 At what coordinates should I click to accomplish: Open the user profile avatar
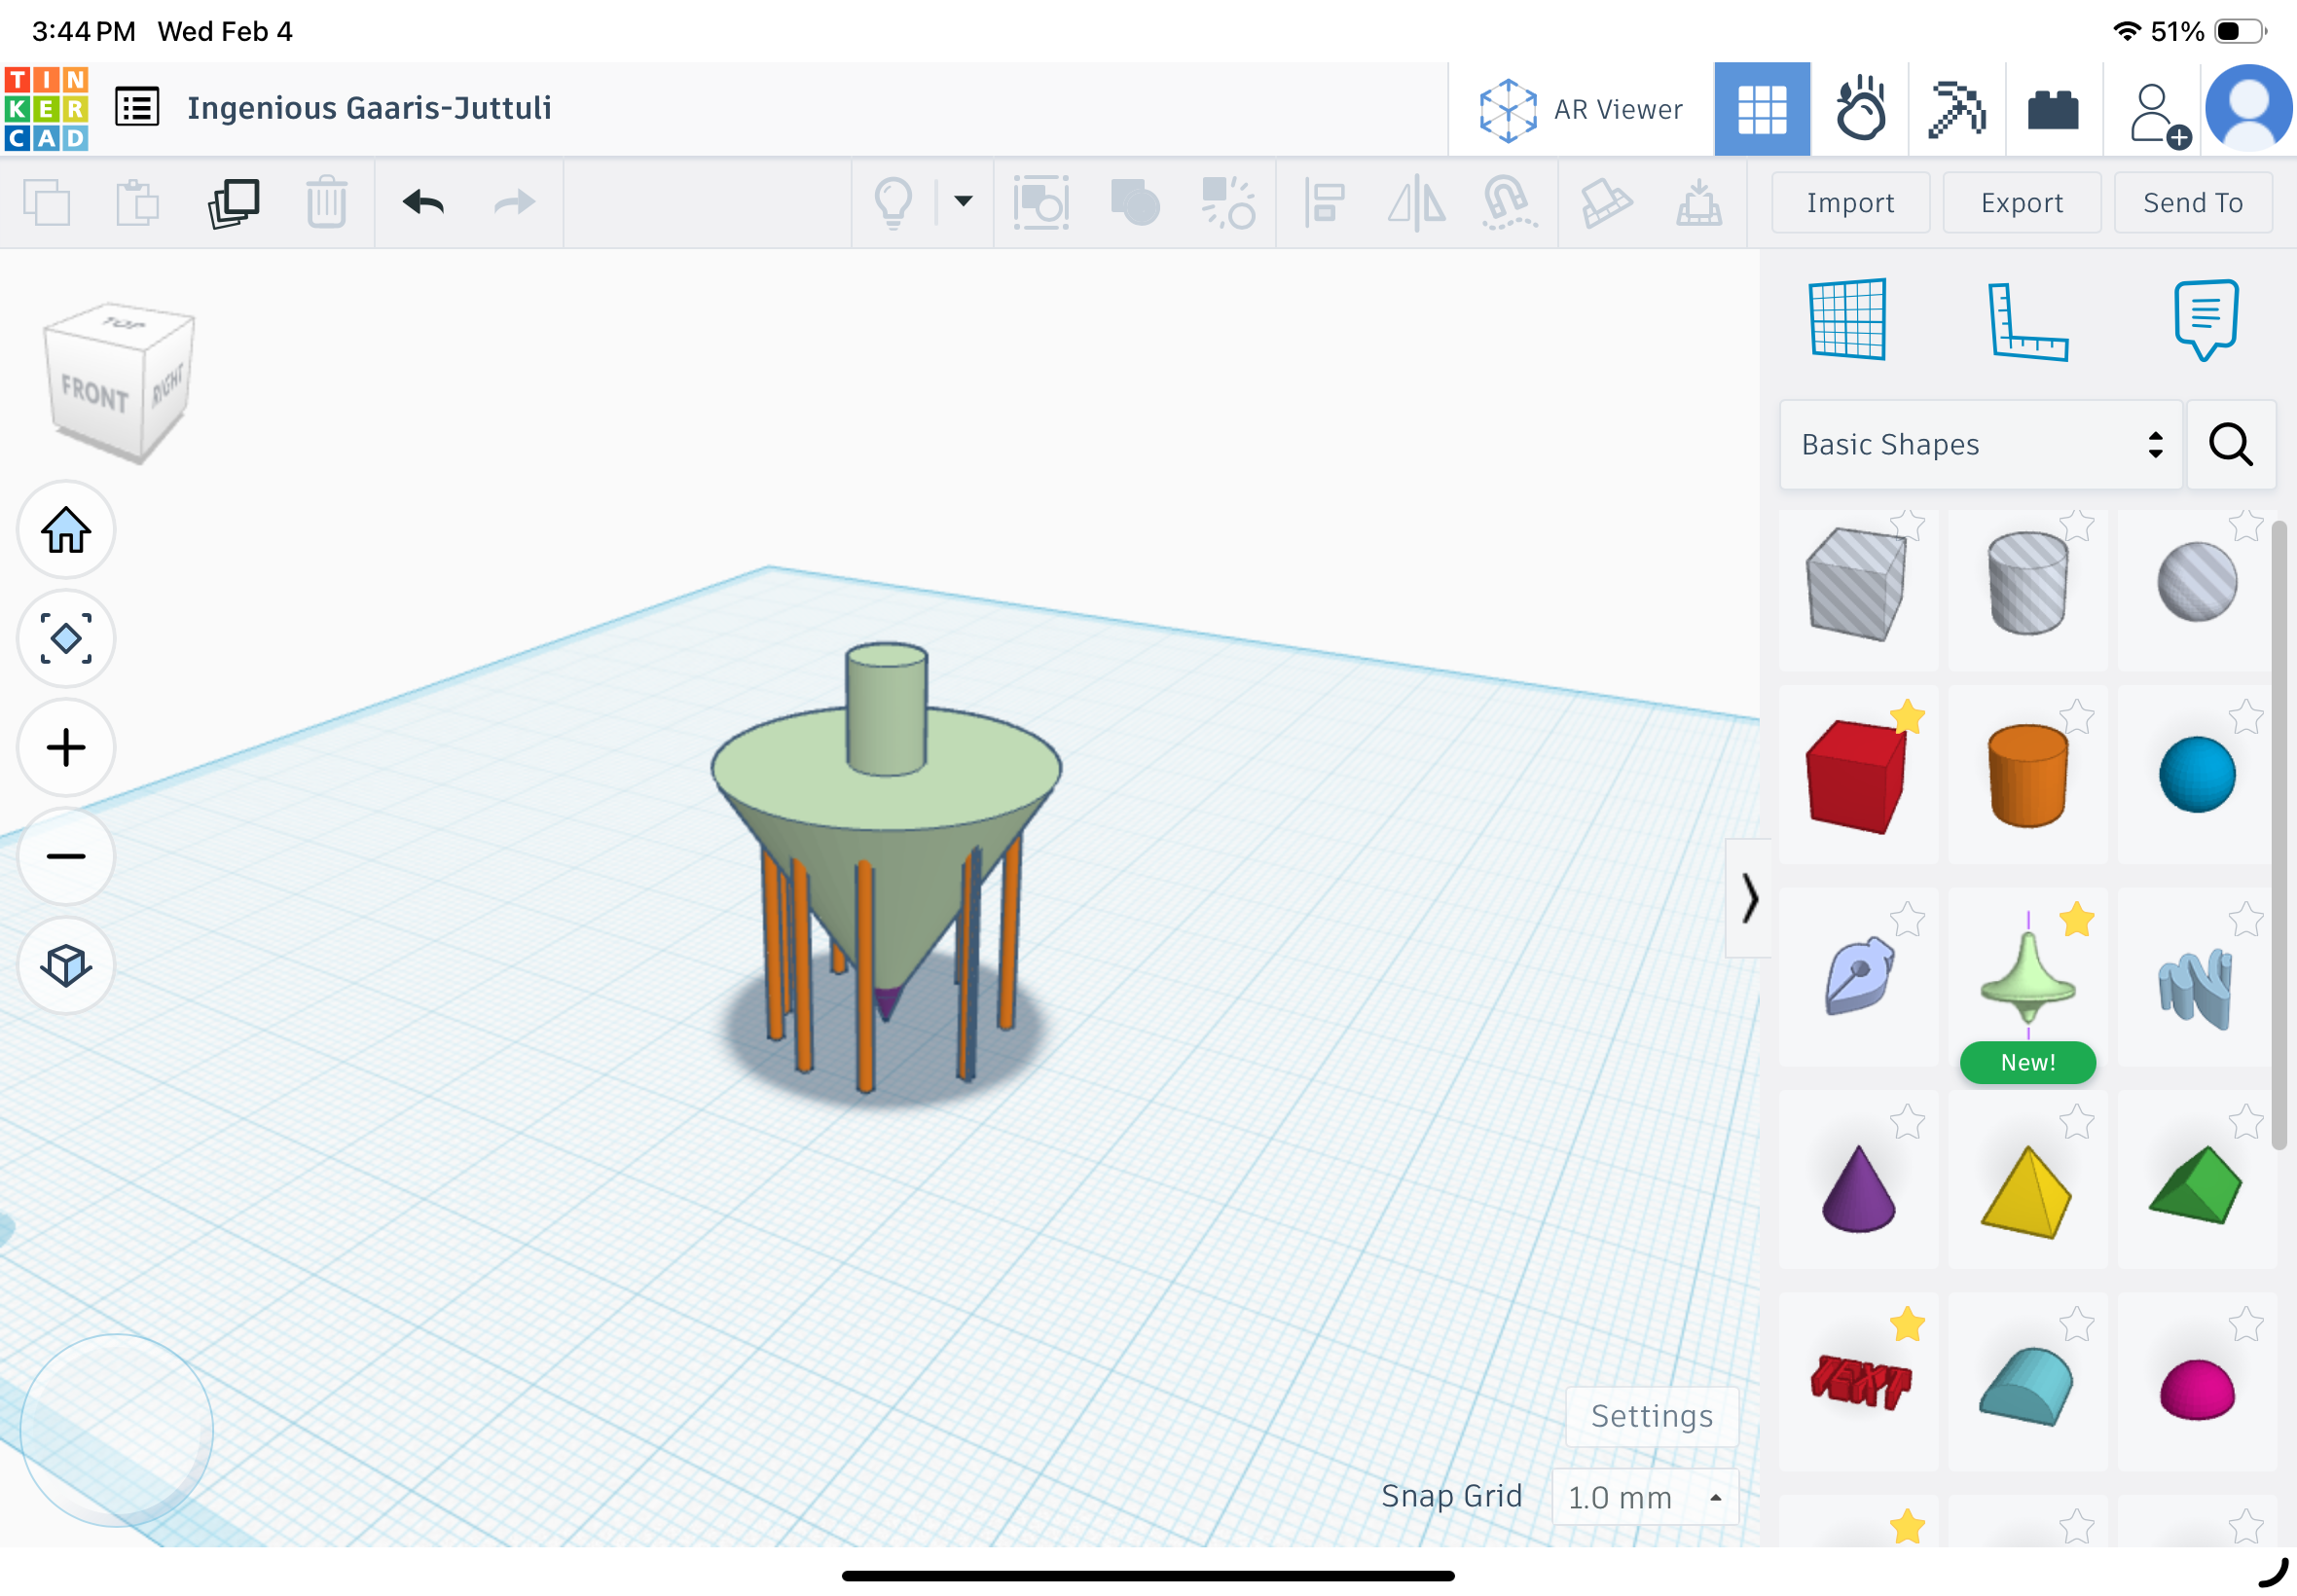click(2248, 109)
